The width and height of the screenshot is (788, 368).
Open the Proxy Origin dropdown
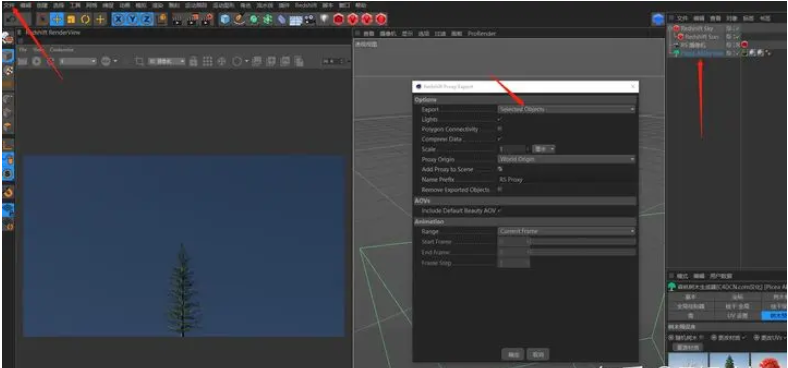pos(566,159)
